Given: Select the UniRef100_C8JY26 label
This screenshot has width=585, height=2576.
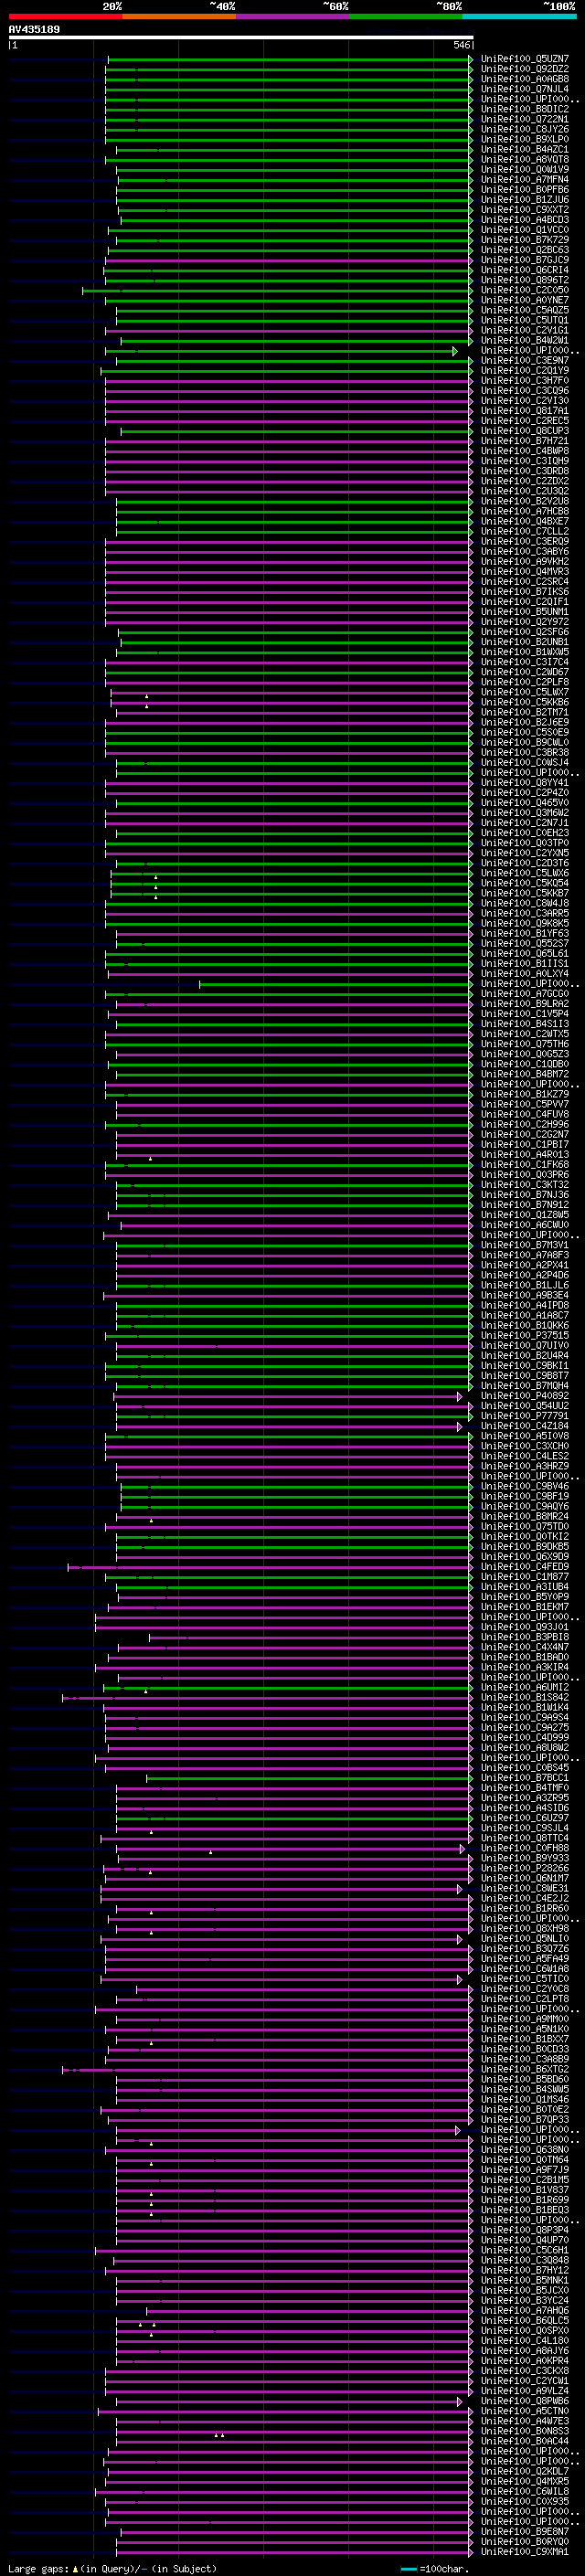Looking at the screenshot, I should pos(525,129).
